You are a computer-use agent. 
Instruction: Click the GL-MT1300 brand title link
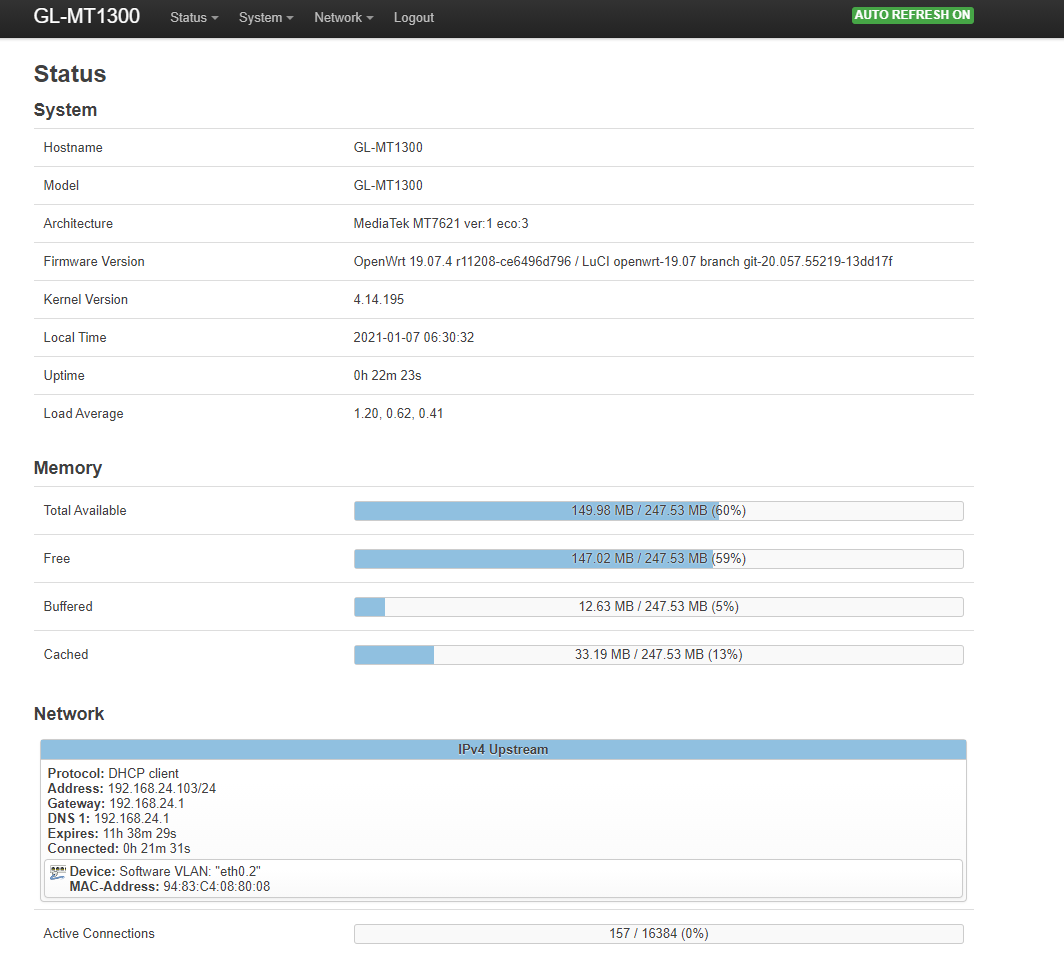point(87,16)
